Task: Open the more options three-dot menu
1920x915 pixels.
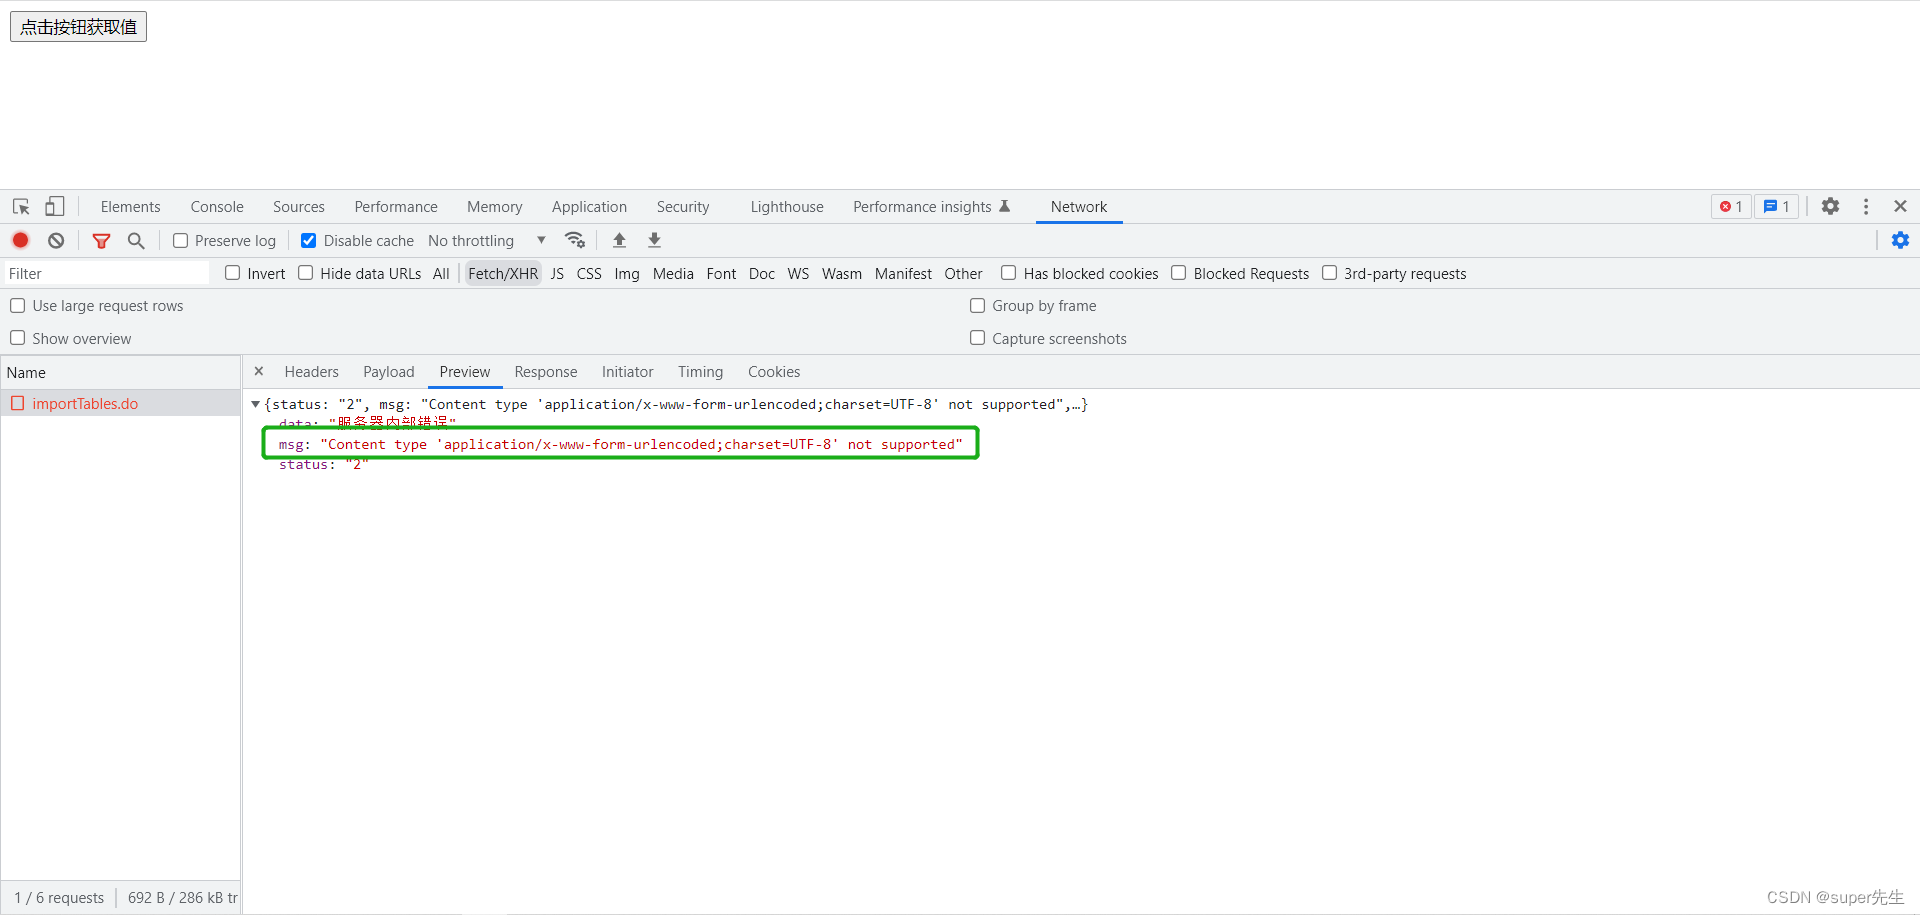Action: tap(1866, 206)
